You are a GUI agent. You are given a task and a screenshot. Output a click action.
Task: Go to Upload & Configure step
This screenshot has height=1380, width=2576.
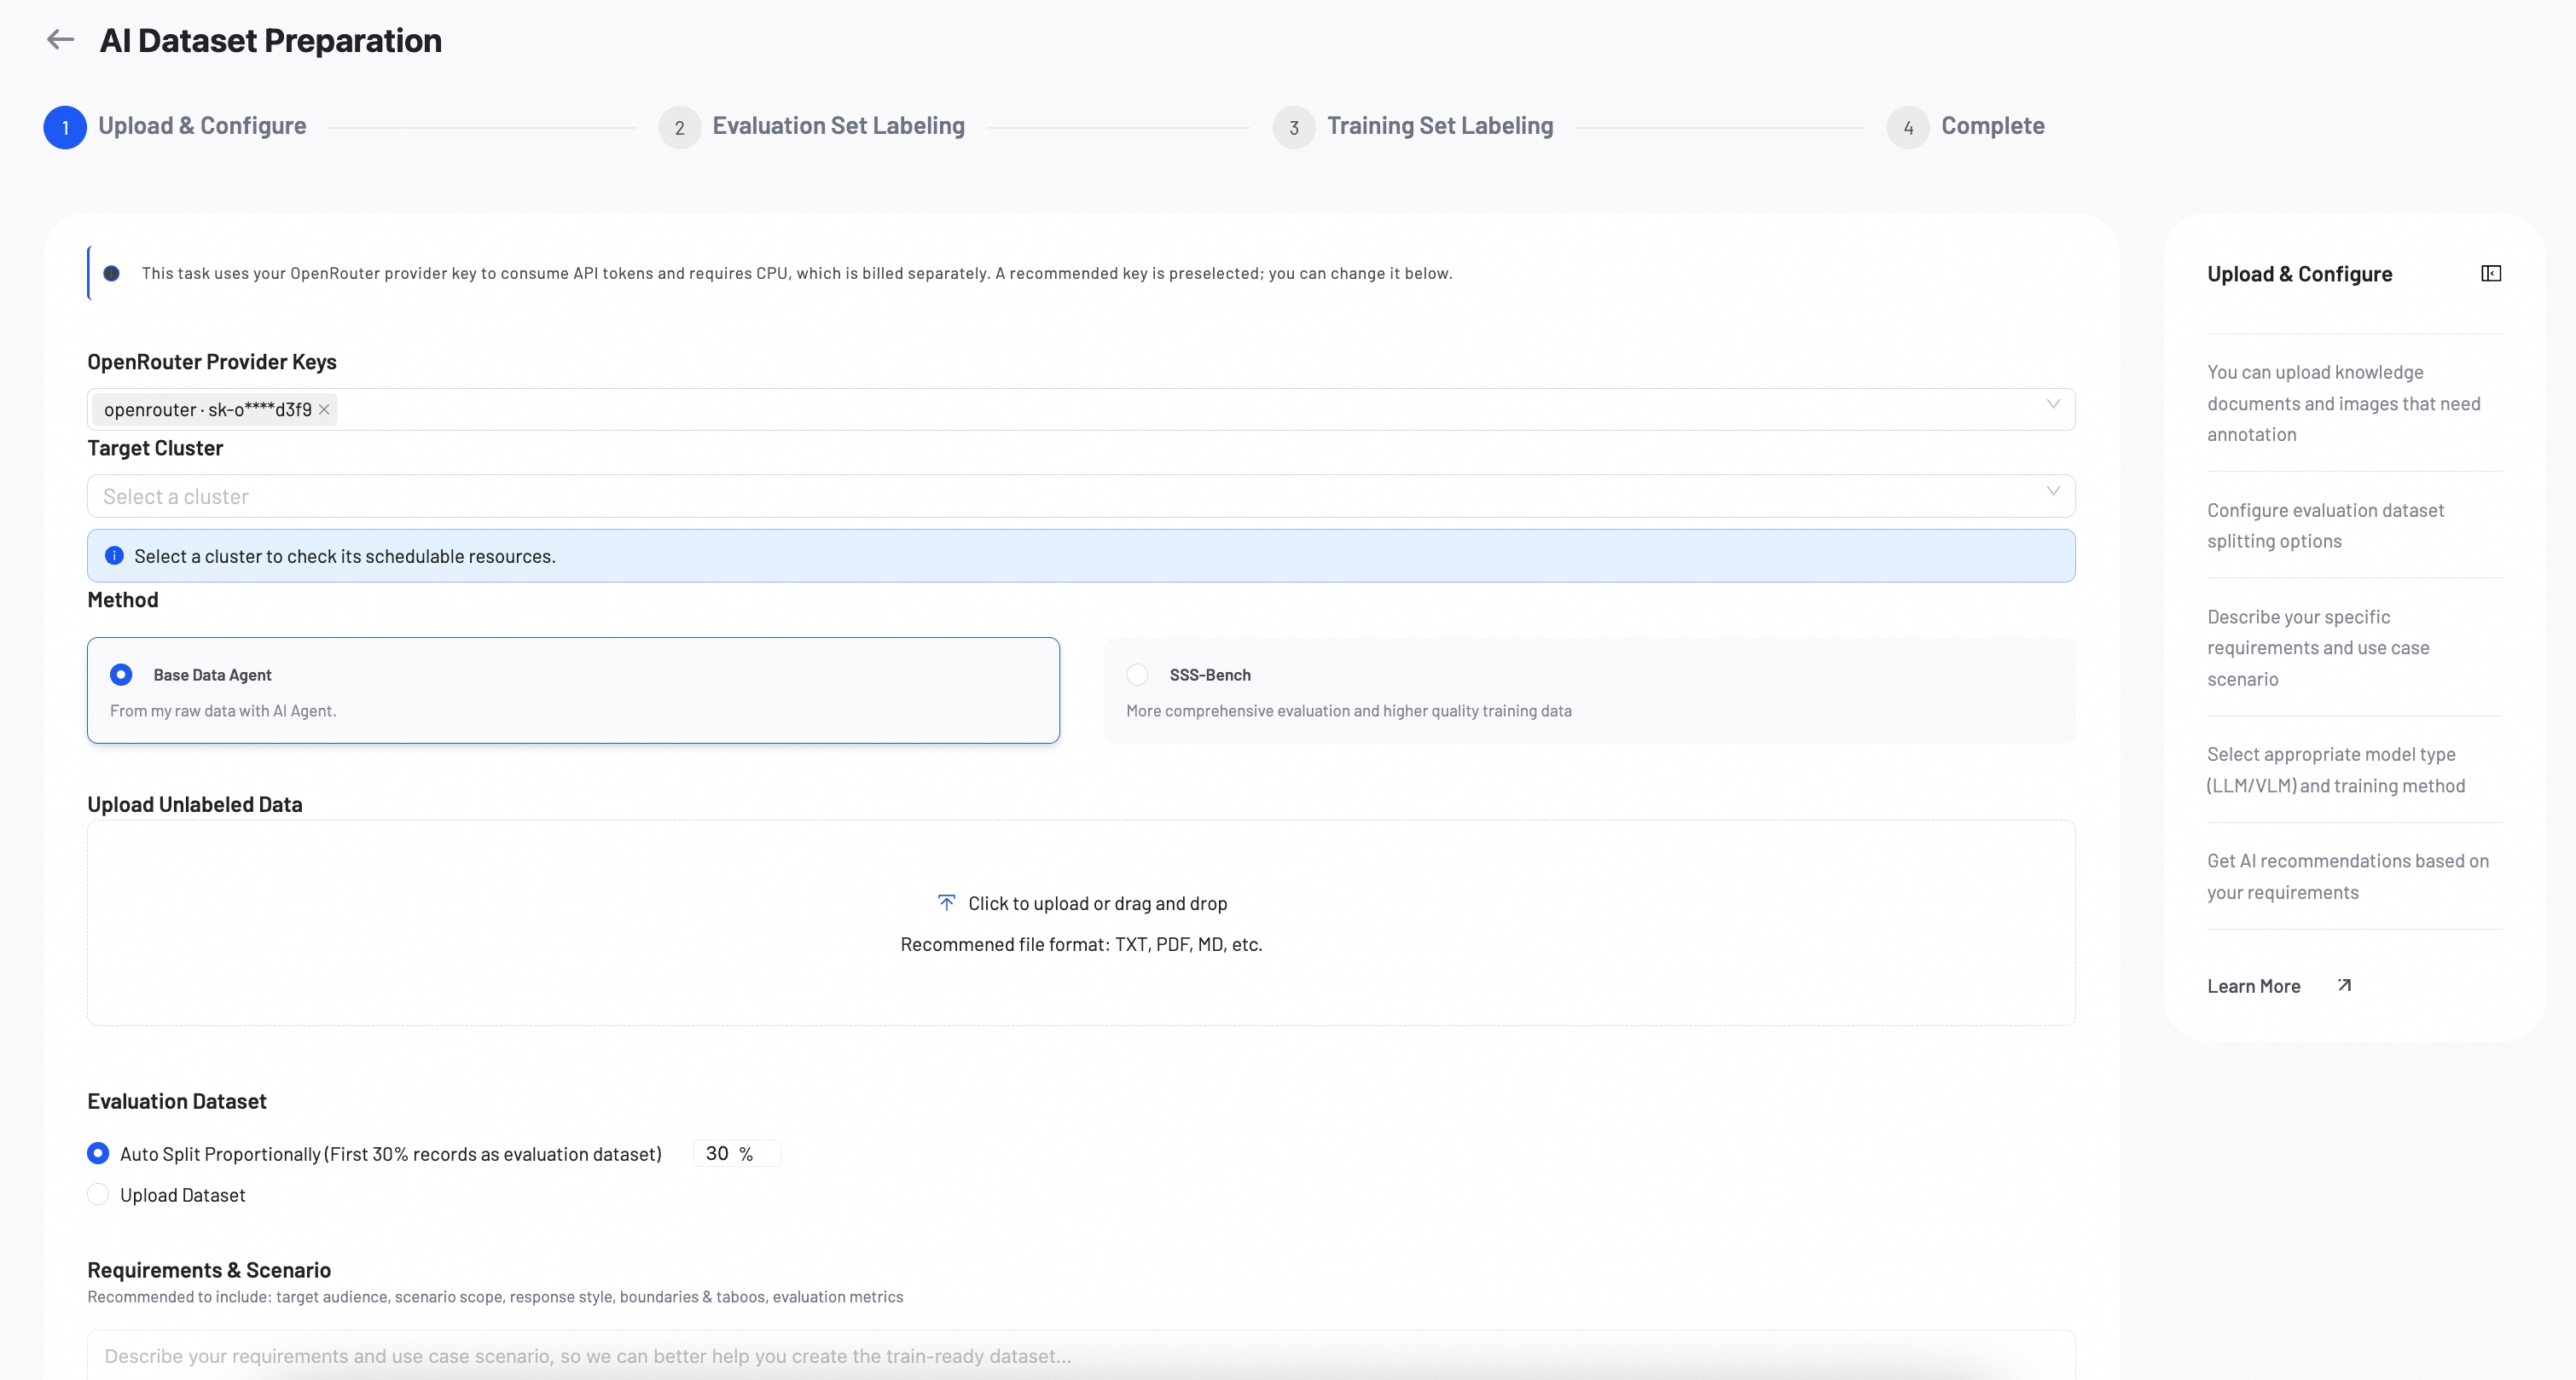click(202, 126)
